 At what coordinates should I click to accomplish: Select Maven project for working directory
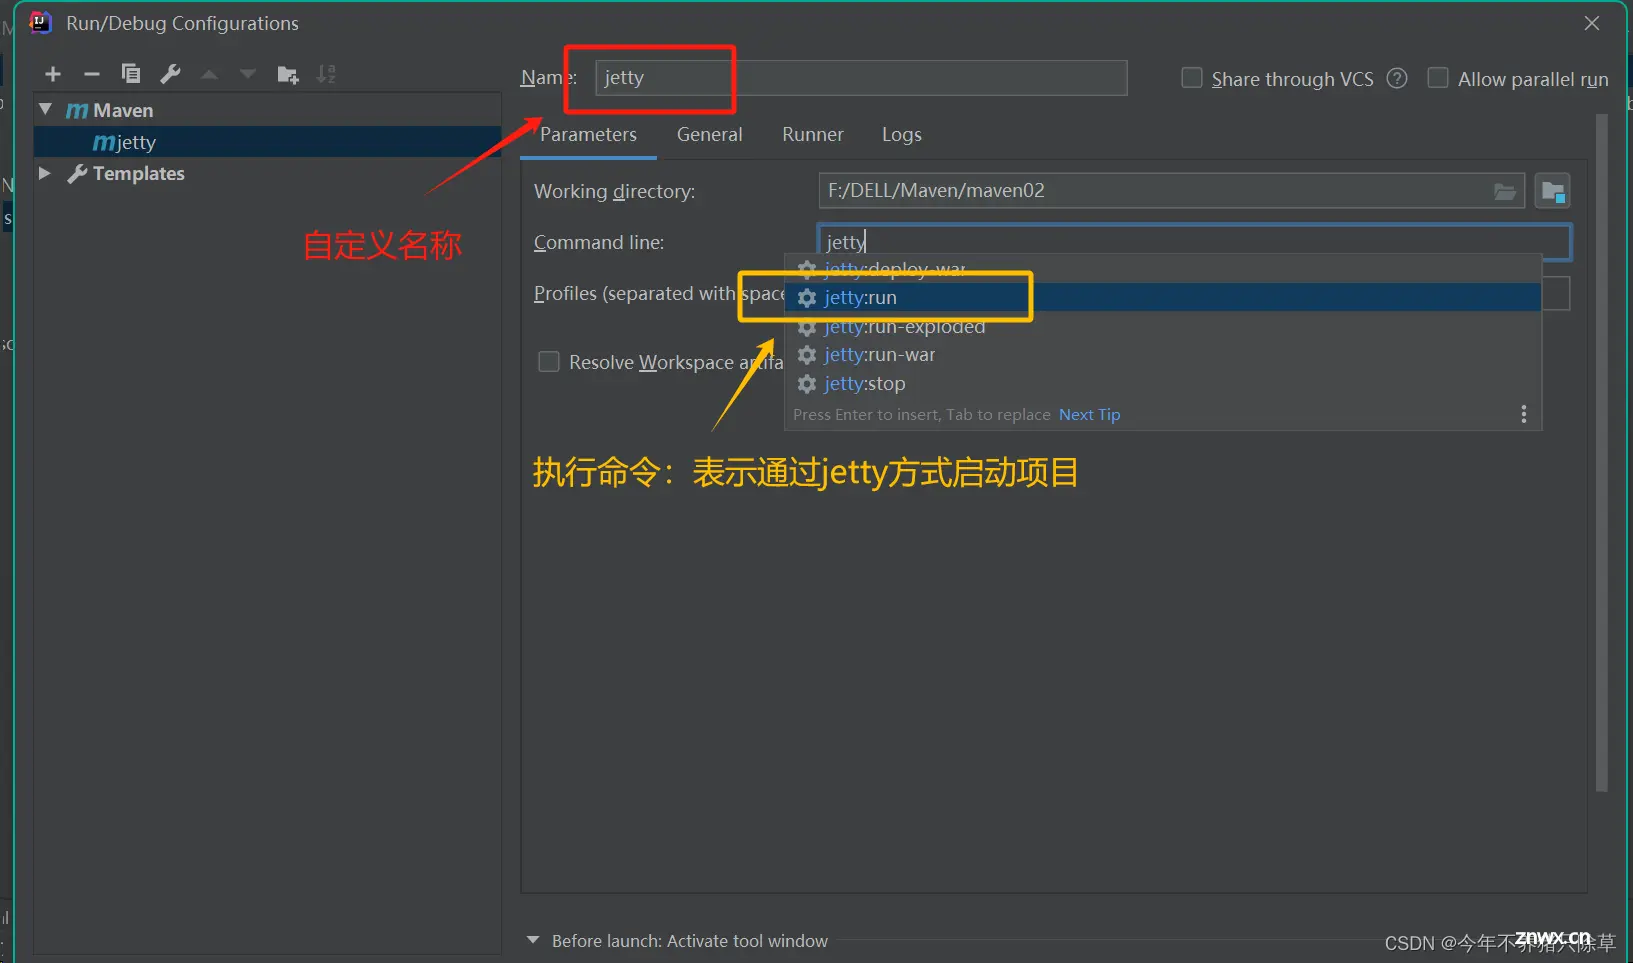(1553, 191)
